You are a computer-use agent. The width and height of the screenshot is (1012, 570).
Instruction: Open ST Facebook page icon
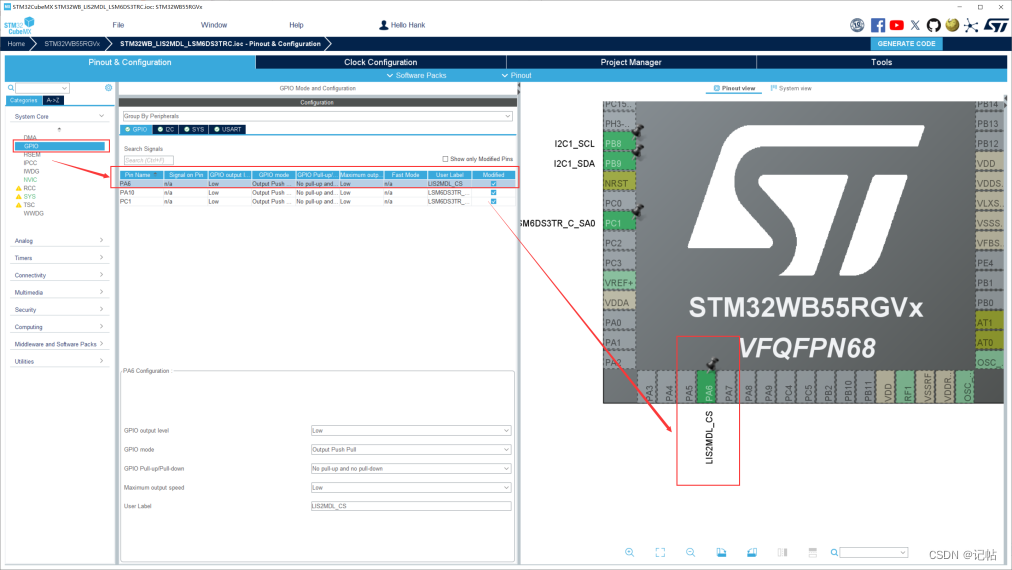(878, 25)
